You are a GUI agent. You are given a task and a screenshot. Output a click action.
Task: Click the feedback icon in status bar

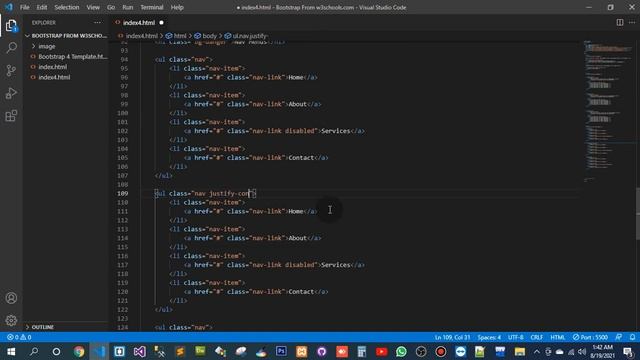click(619, 337)
